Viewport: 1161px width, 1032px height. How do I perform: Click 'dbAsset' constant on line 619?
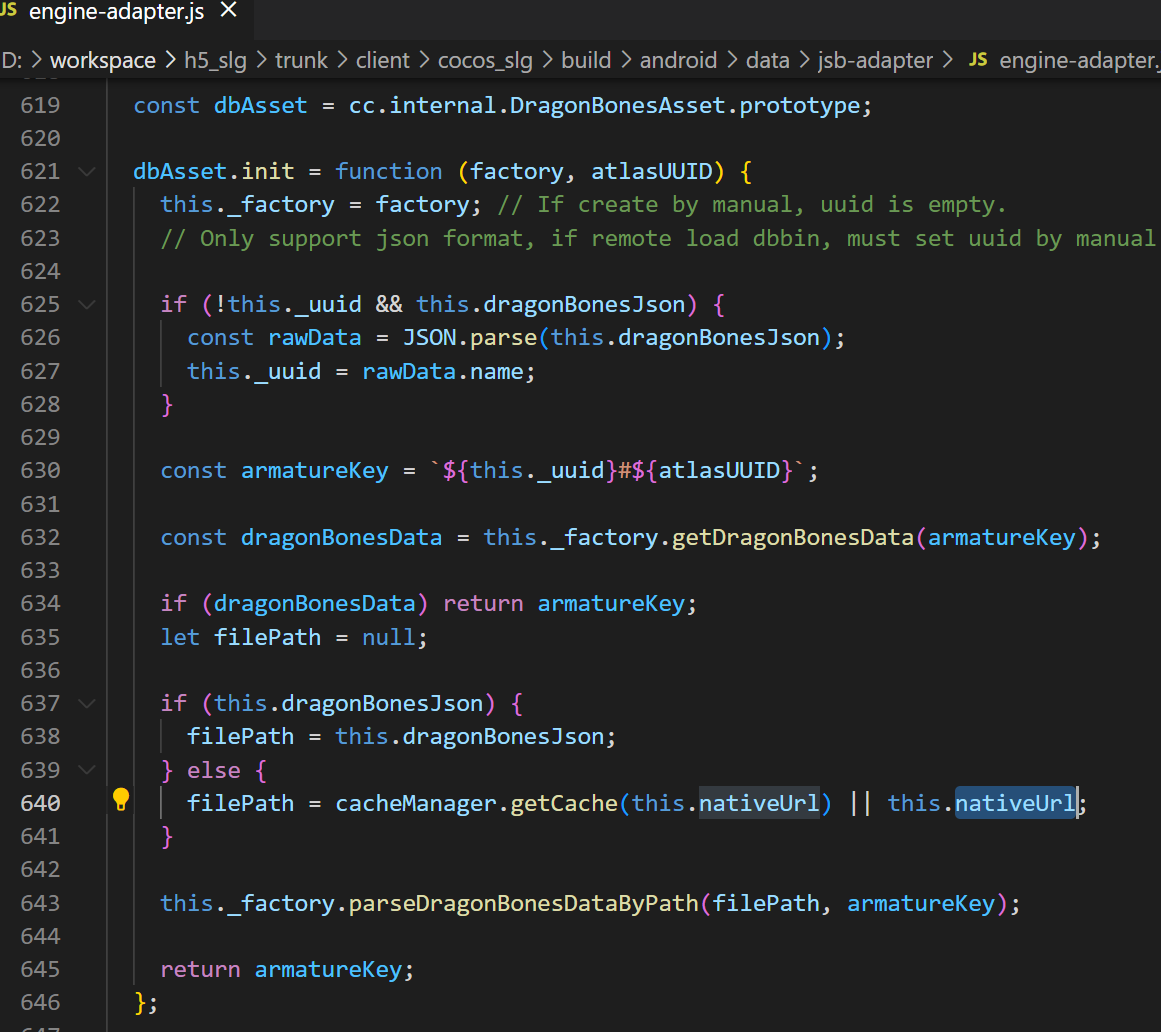tap(260, 105)
